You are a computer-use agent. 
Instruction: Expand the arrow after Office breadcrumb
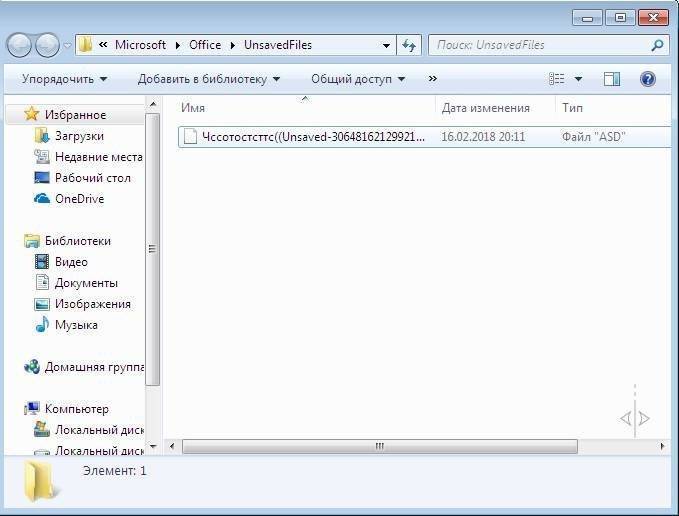pyautogui.click(x=233, y=45)
